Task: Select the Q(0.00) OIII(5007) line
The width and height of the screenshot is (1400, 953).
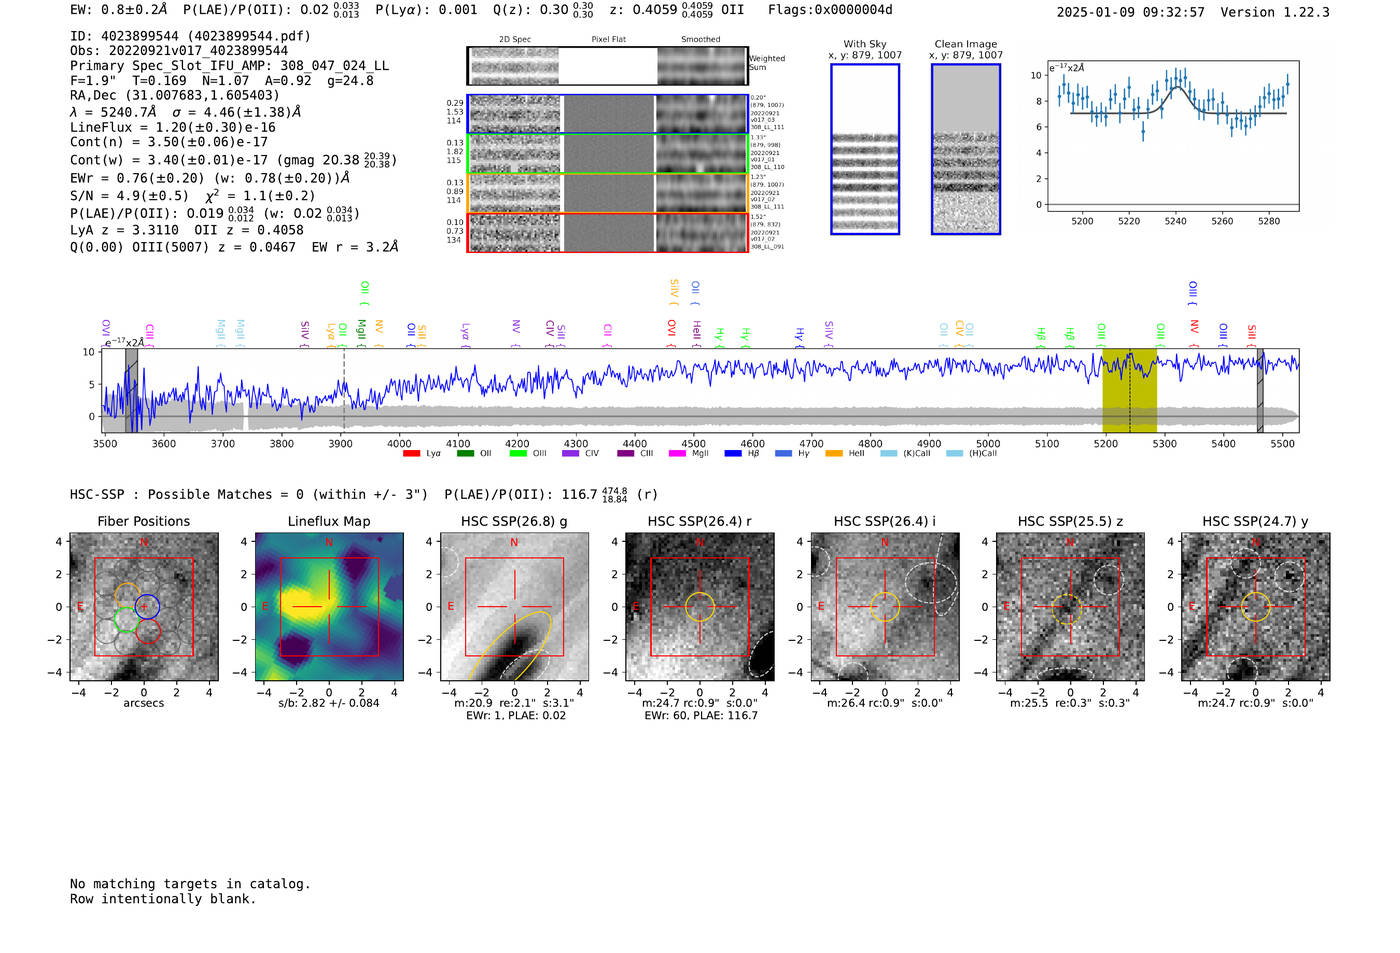Action: point(234,247)
